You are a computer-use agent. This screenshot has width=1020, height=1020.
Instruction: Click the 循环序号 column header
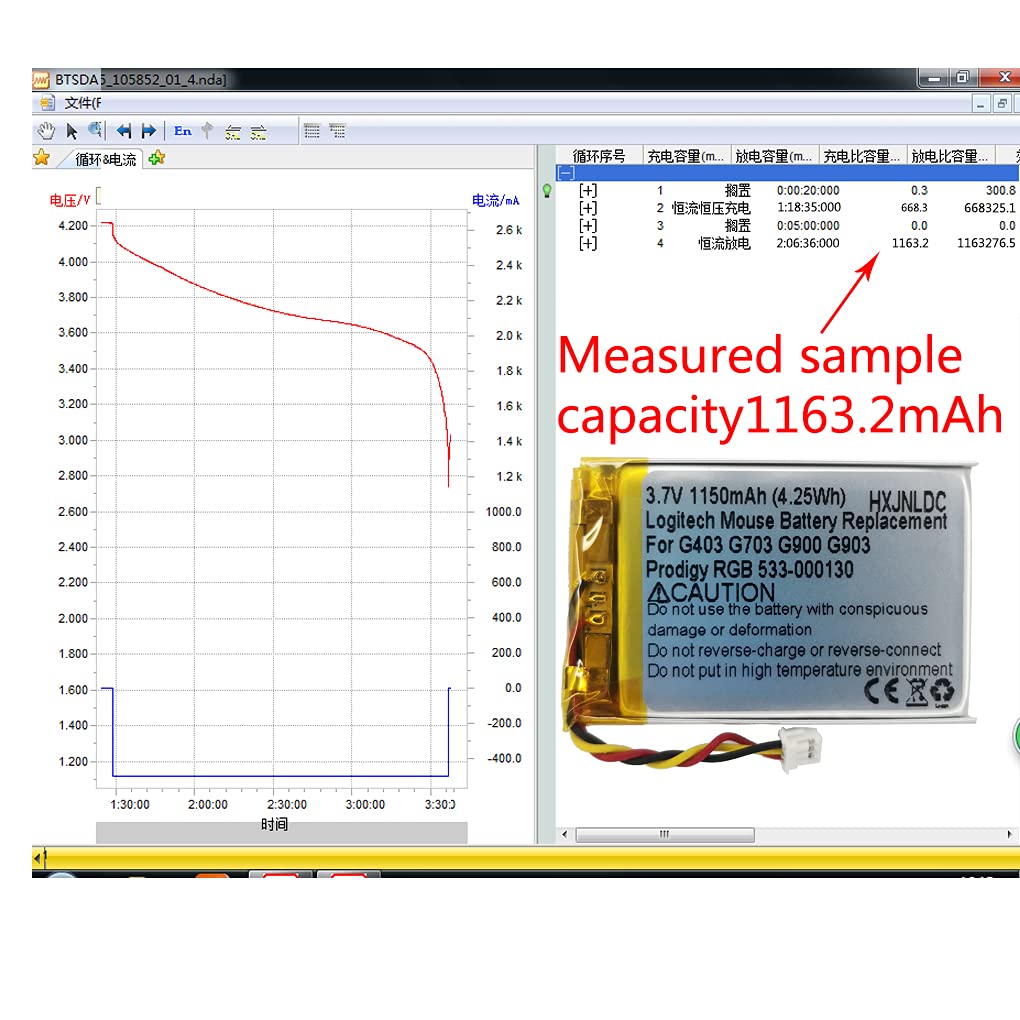click(598, 156)
